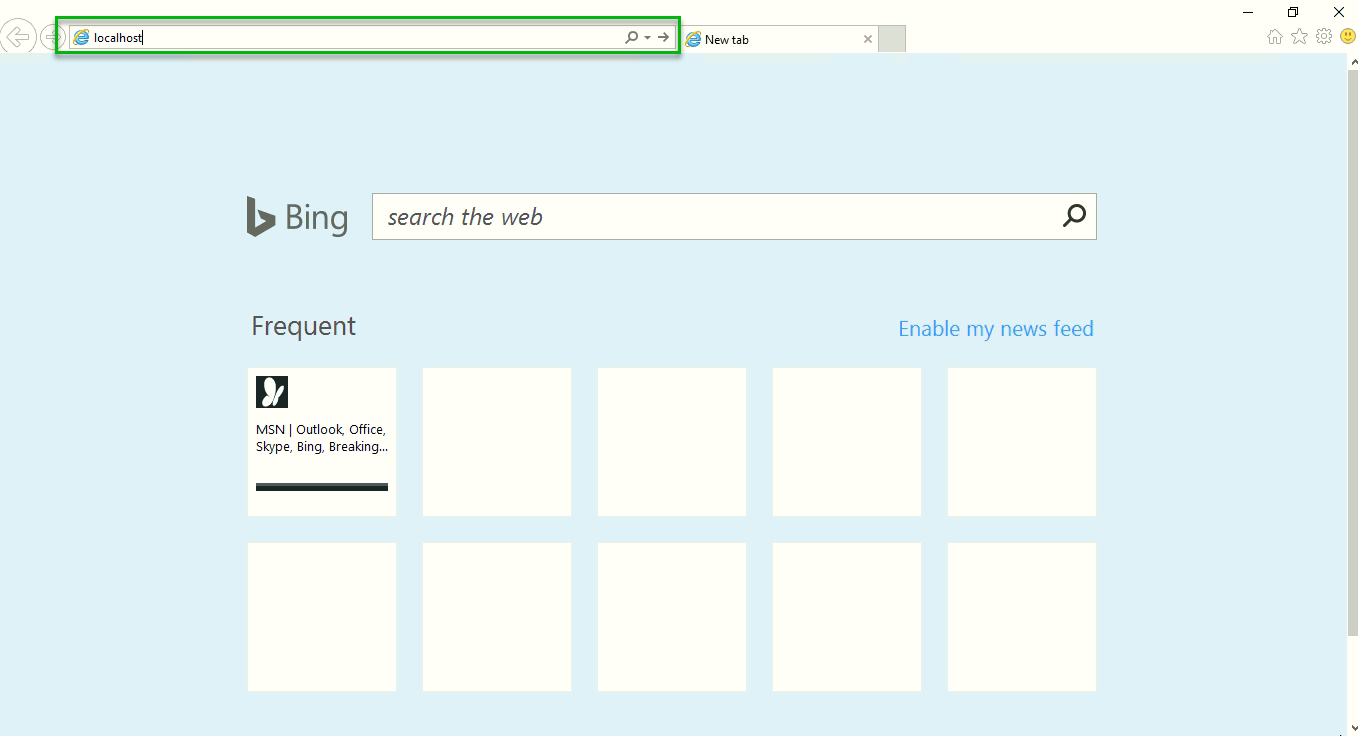
Task: Close the New tab tab
Action: (868, 40)
